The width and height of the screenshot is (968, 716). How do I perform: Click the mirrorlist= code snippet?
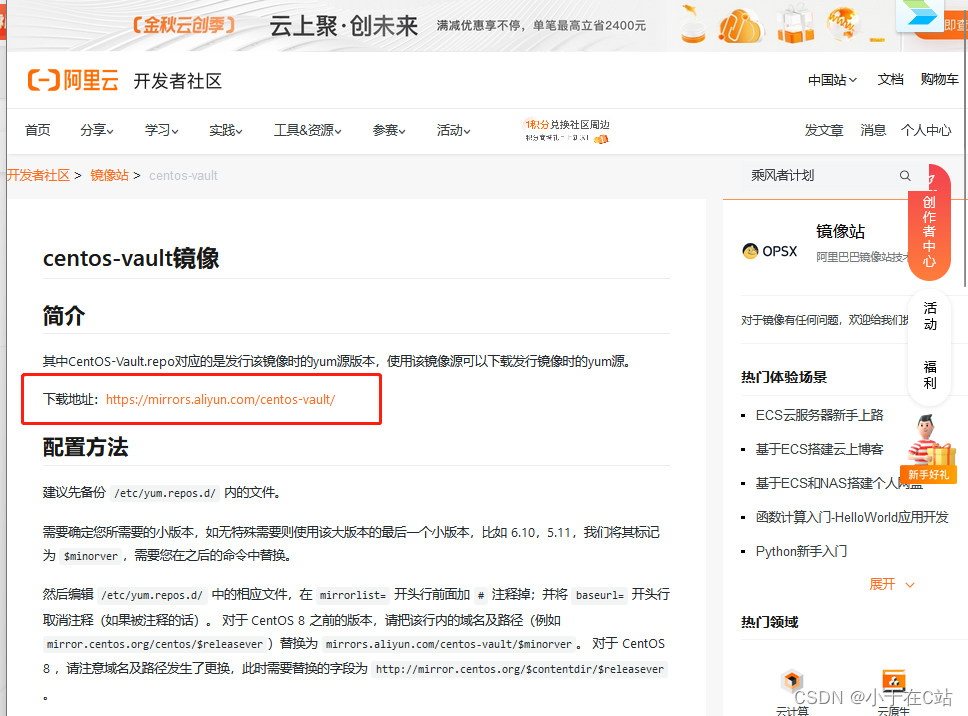353,596
